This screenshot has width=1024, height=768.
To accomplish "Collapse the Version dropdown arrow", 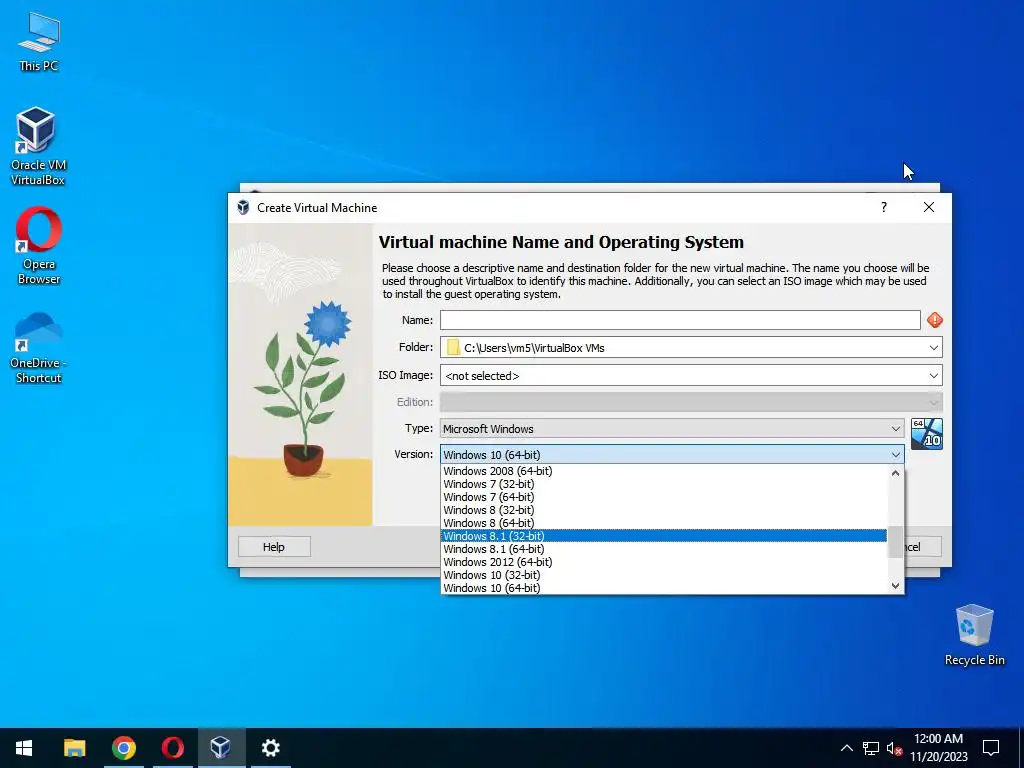I will click(895, 455).
